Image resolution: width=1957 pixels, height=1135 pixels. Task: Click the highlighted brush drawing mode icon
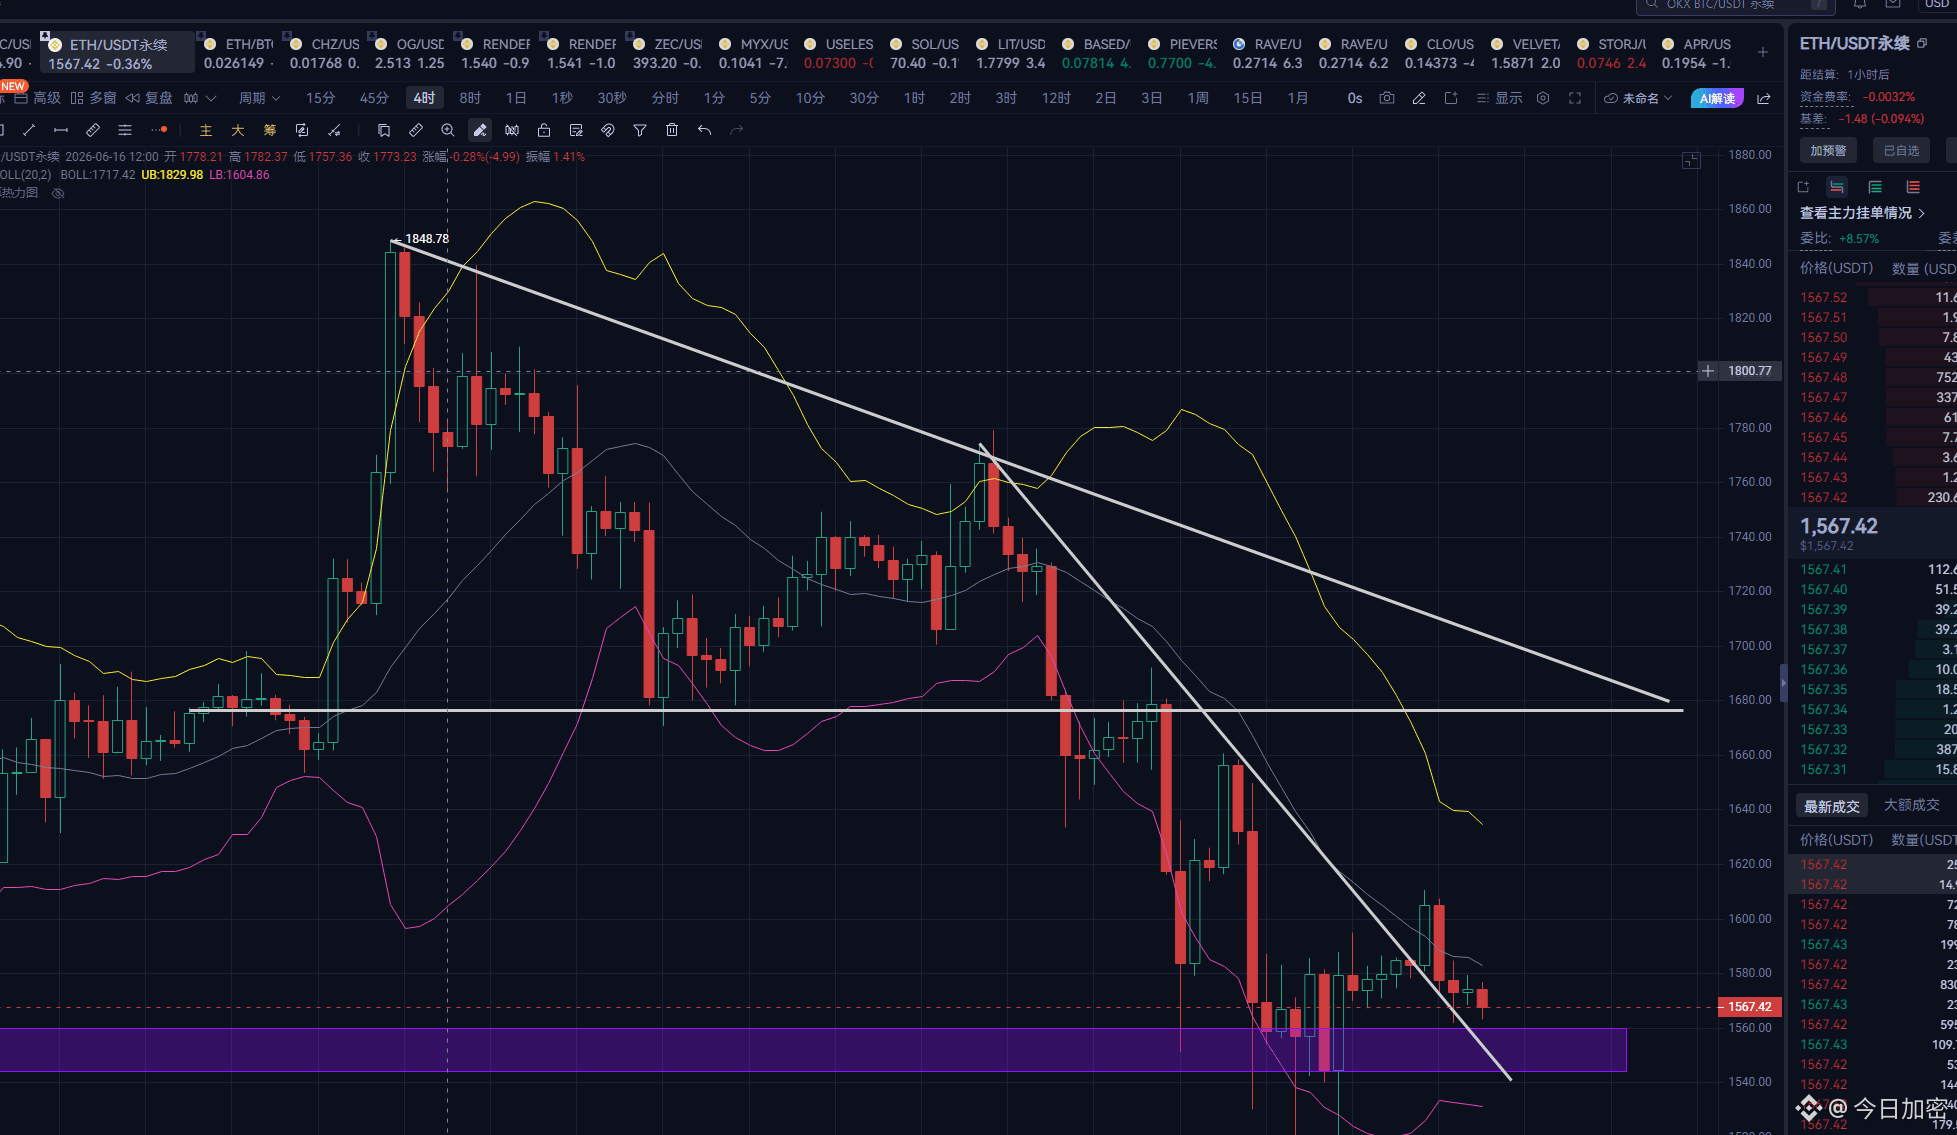[x=480, y=130]
